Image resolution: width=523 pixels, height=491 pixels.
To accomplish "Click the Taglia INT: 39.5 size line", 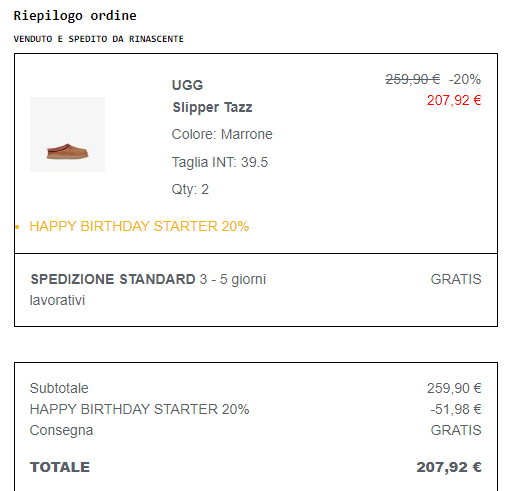I will tap(220, 162).
